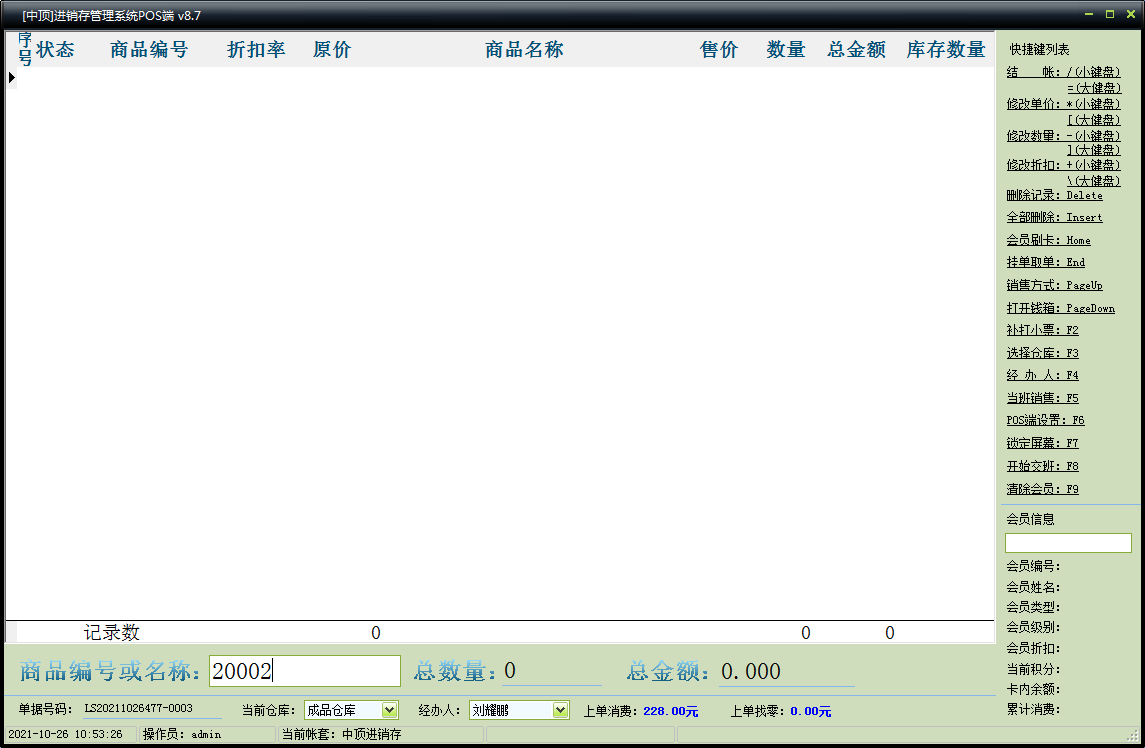The image size is (1145, 748).
Task: Maximize the POS window
Action: point(1110,15)
